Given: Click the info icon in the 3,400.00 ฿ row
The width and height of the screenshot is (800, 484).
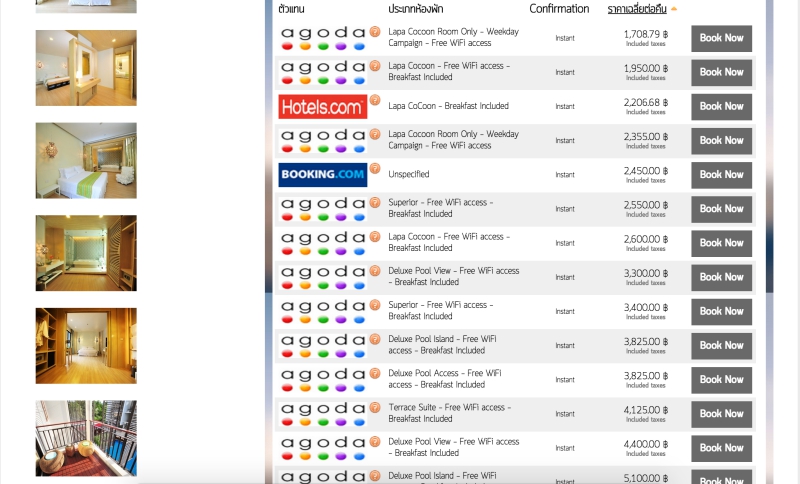Looking at the screenshot, I should 375,305.
